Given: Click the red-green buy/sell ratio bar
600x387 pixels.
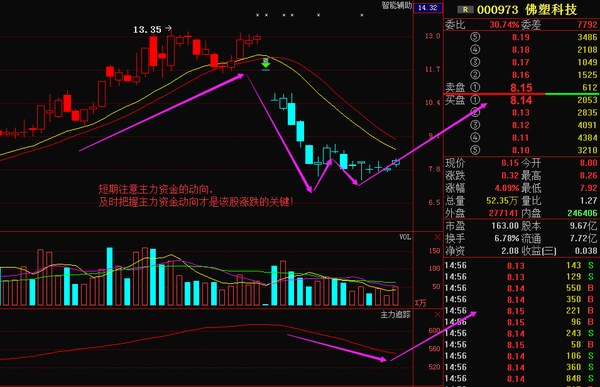Looking at the screenshot, I should tap(521, 93).
